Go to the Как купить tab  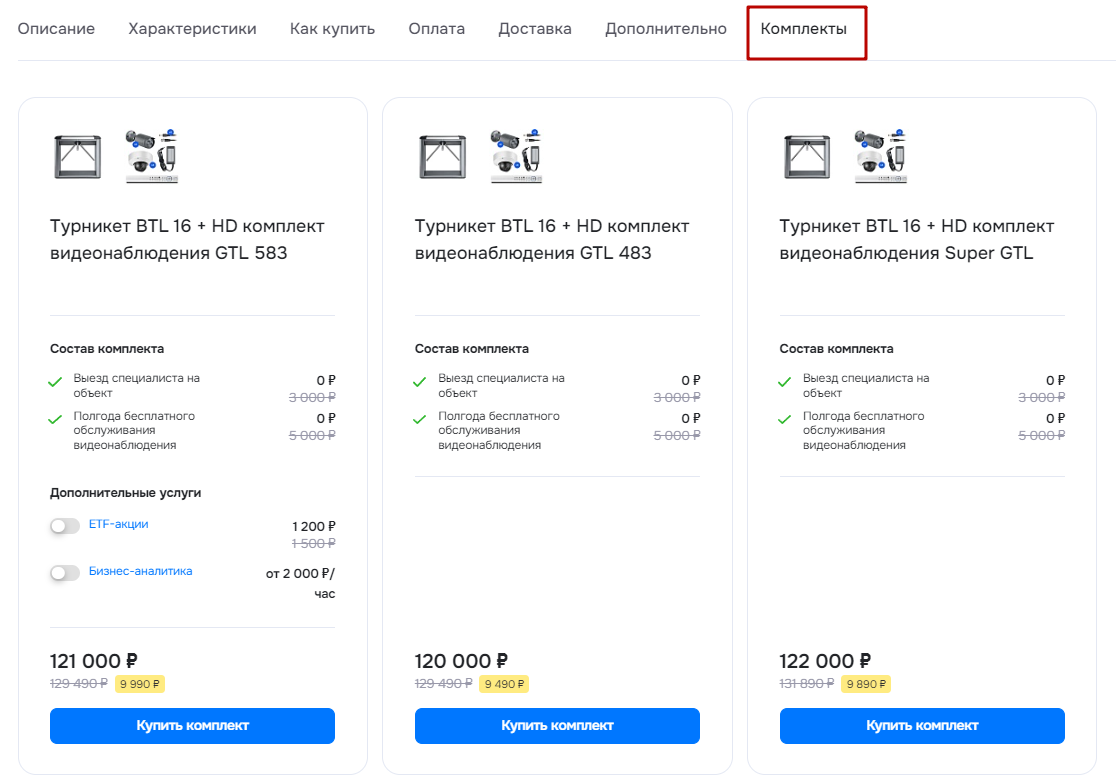tap(332, 29)
